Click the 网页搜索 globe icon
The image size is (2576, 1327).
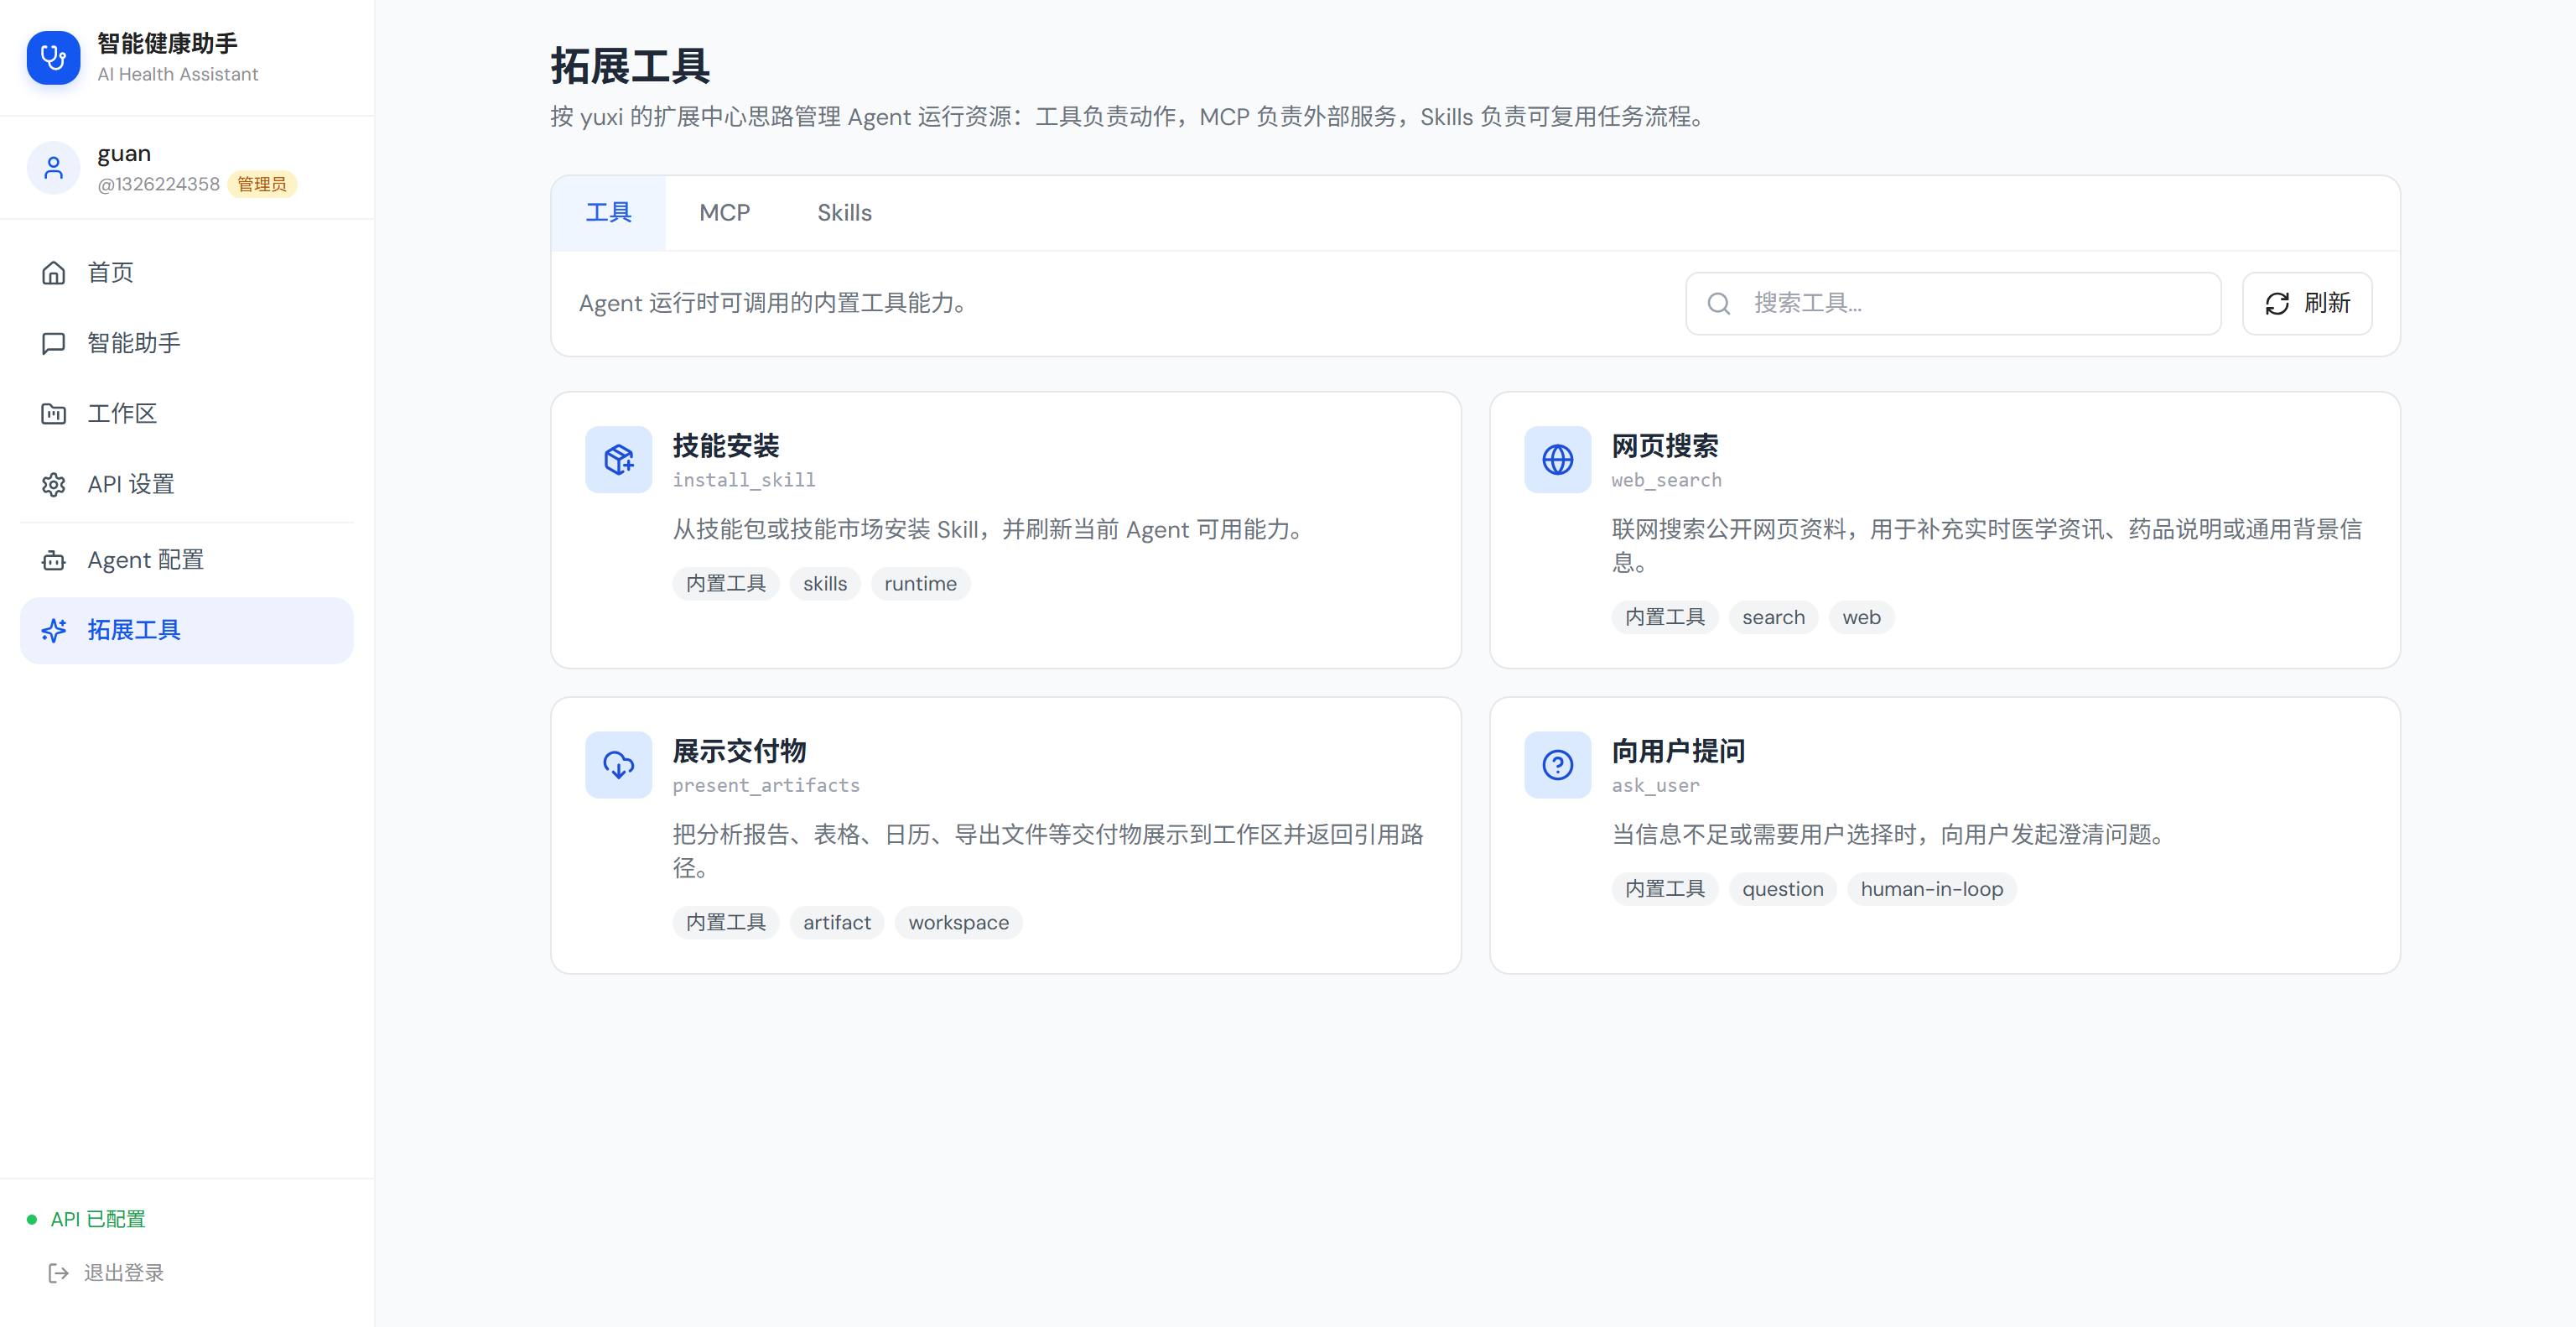point(1557,459)
